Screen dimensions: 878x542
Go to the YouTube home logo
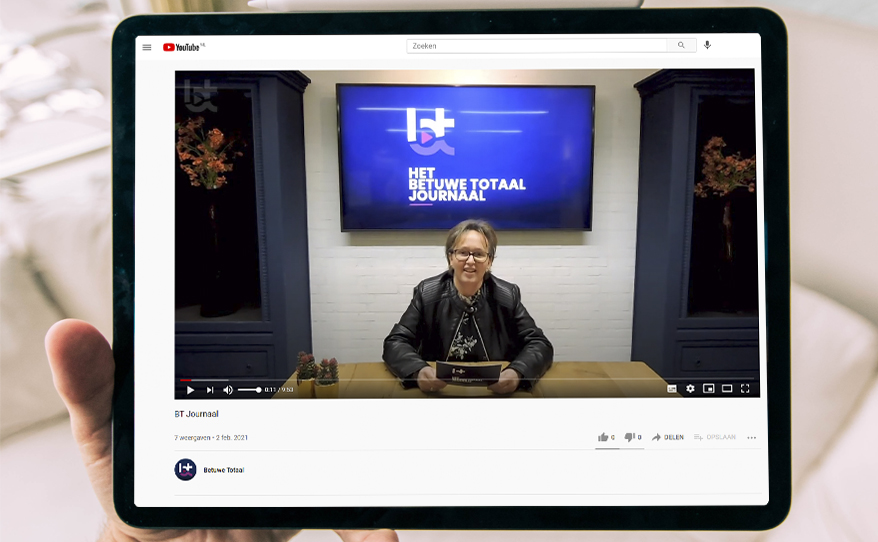[183, 47]
